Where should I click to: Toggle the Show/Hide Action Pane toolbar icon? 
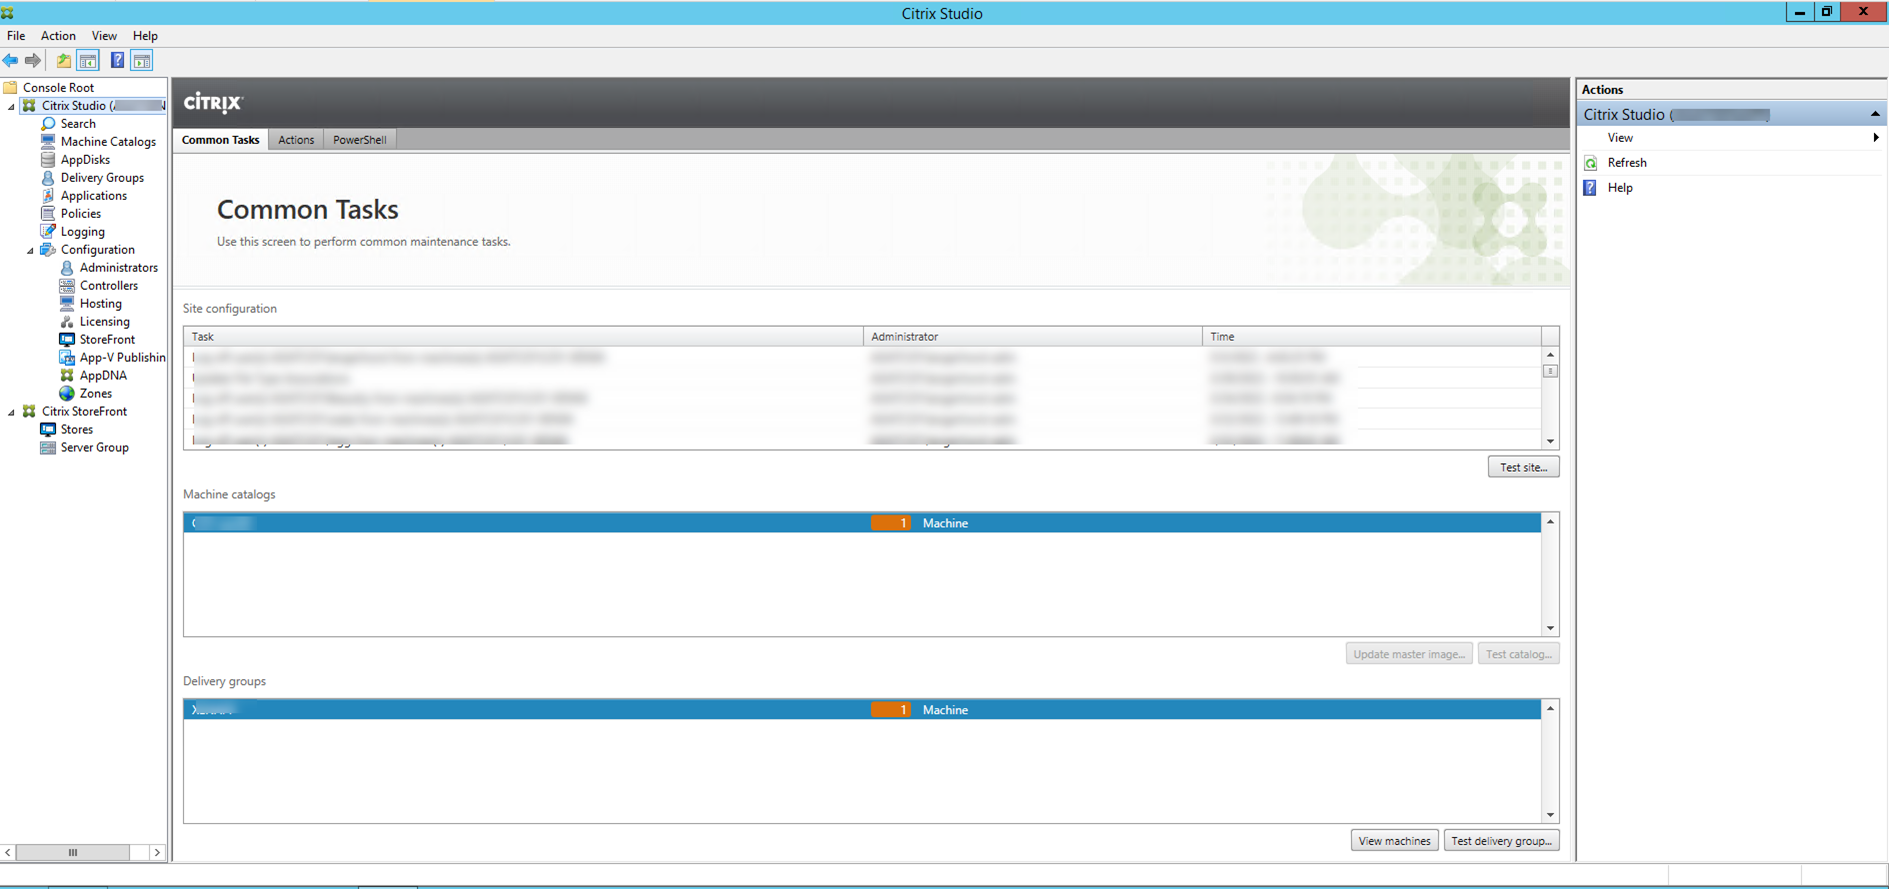[x=142, y=61]
